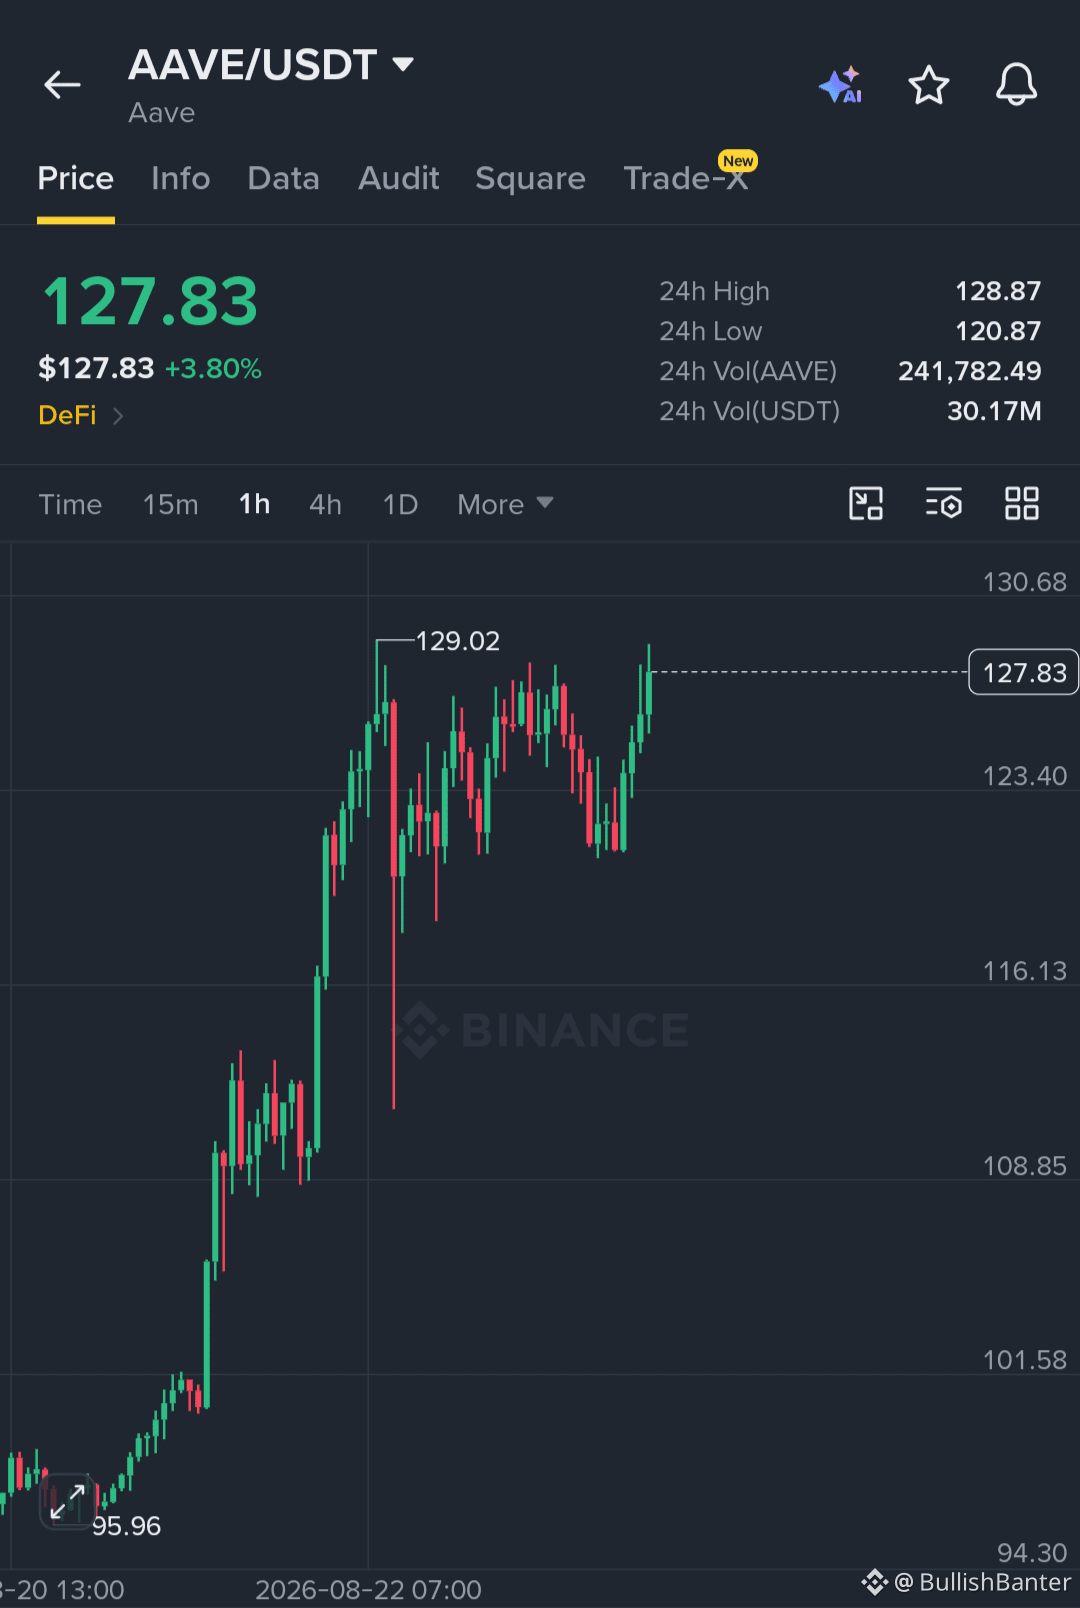Screen dimensions: 1080x1608
Task: Tap the 116.13 price axis label
Action: 1025,971
